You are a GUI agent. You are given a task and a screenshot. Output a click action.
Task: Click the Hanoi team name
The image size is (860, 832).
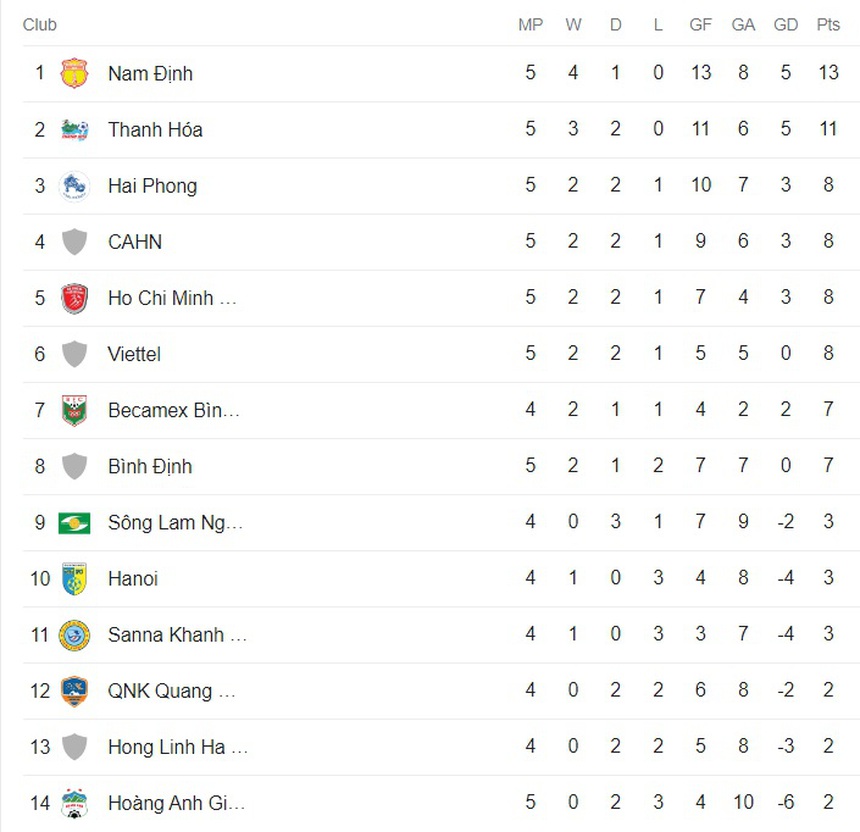(x=133, y=579)
